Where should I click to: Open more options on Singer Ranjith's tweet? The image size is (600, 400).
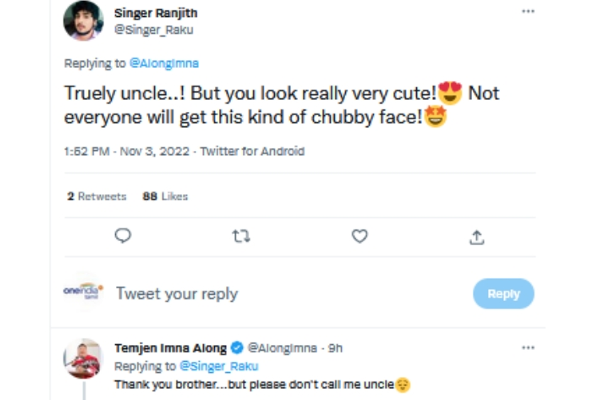click(528, 12)
